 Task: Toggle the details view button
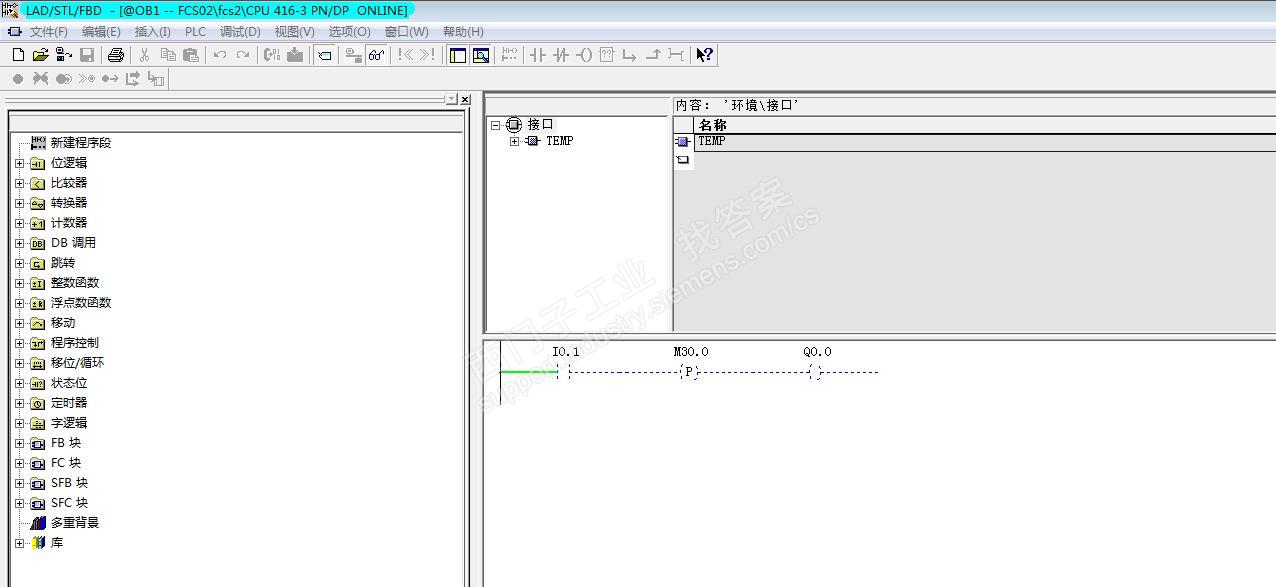tap(481, 55)
